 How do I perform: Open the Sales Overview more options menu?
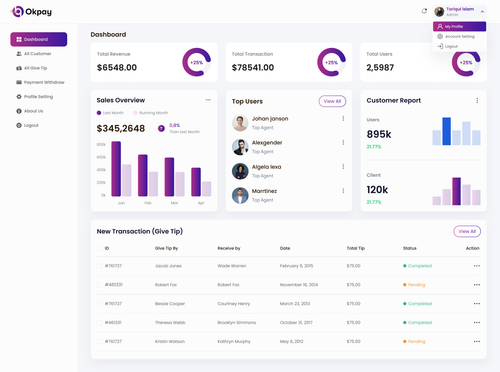(208, 100)
